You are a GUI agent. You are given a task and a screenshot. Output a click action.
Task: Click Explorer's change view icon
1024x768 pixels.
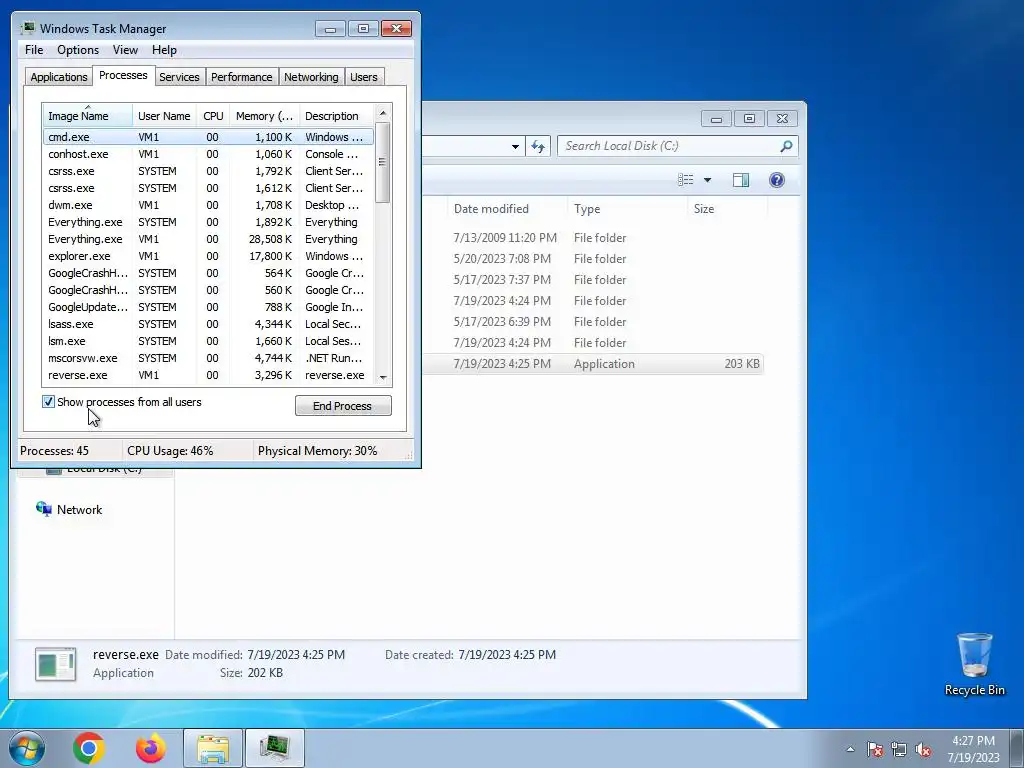click(685, 180)
